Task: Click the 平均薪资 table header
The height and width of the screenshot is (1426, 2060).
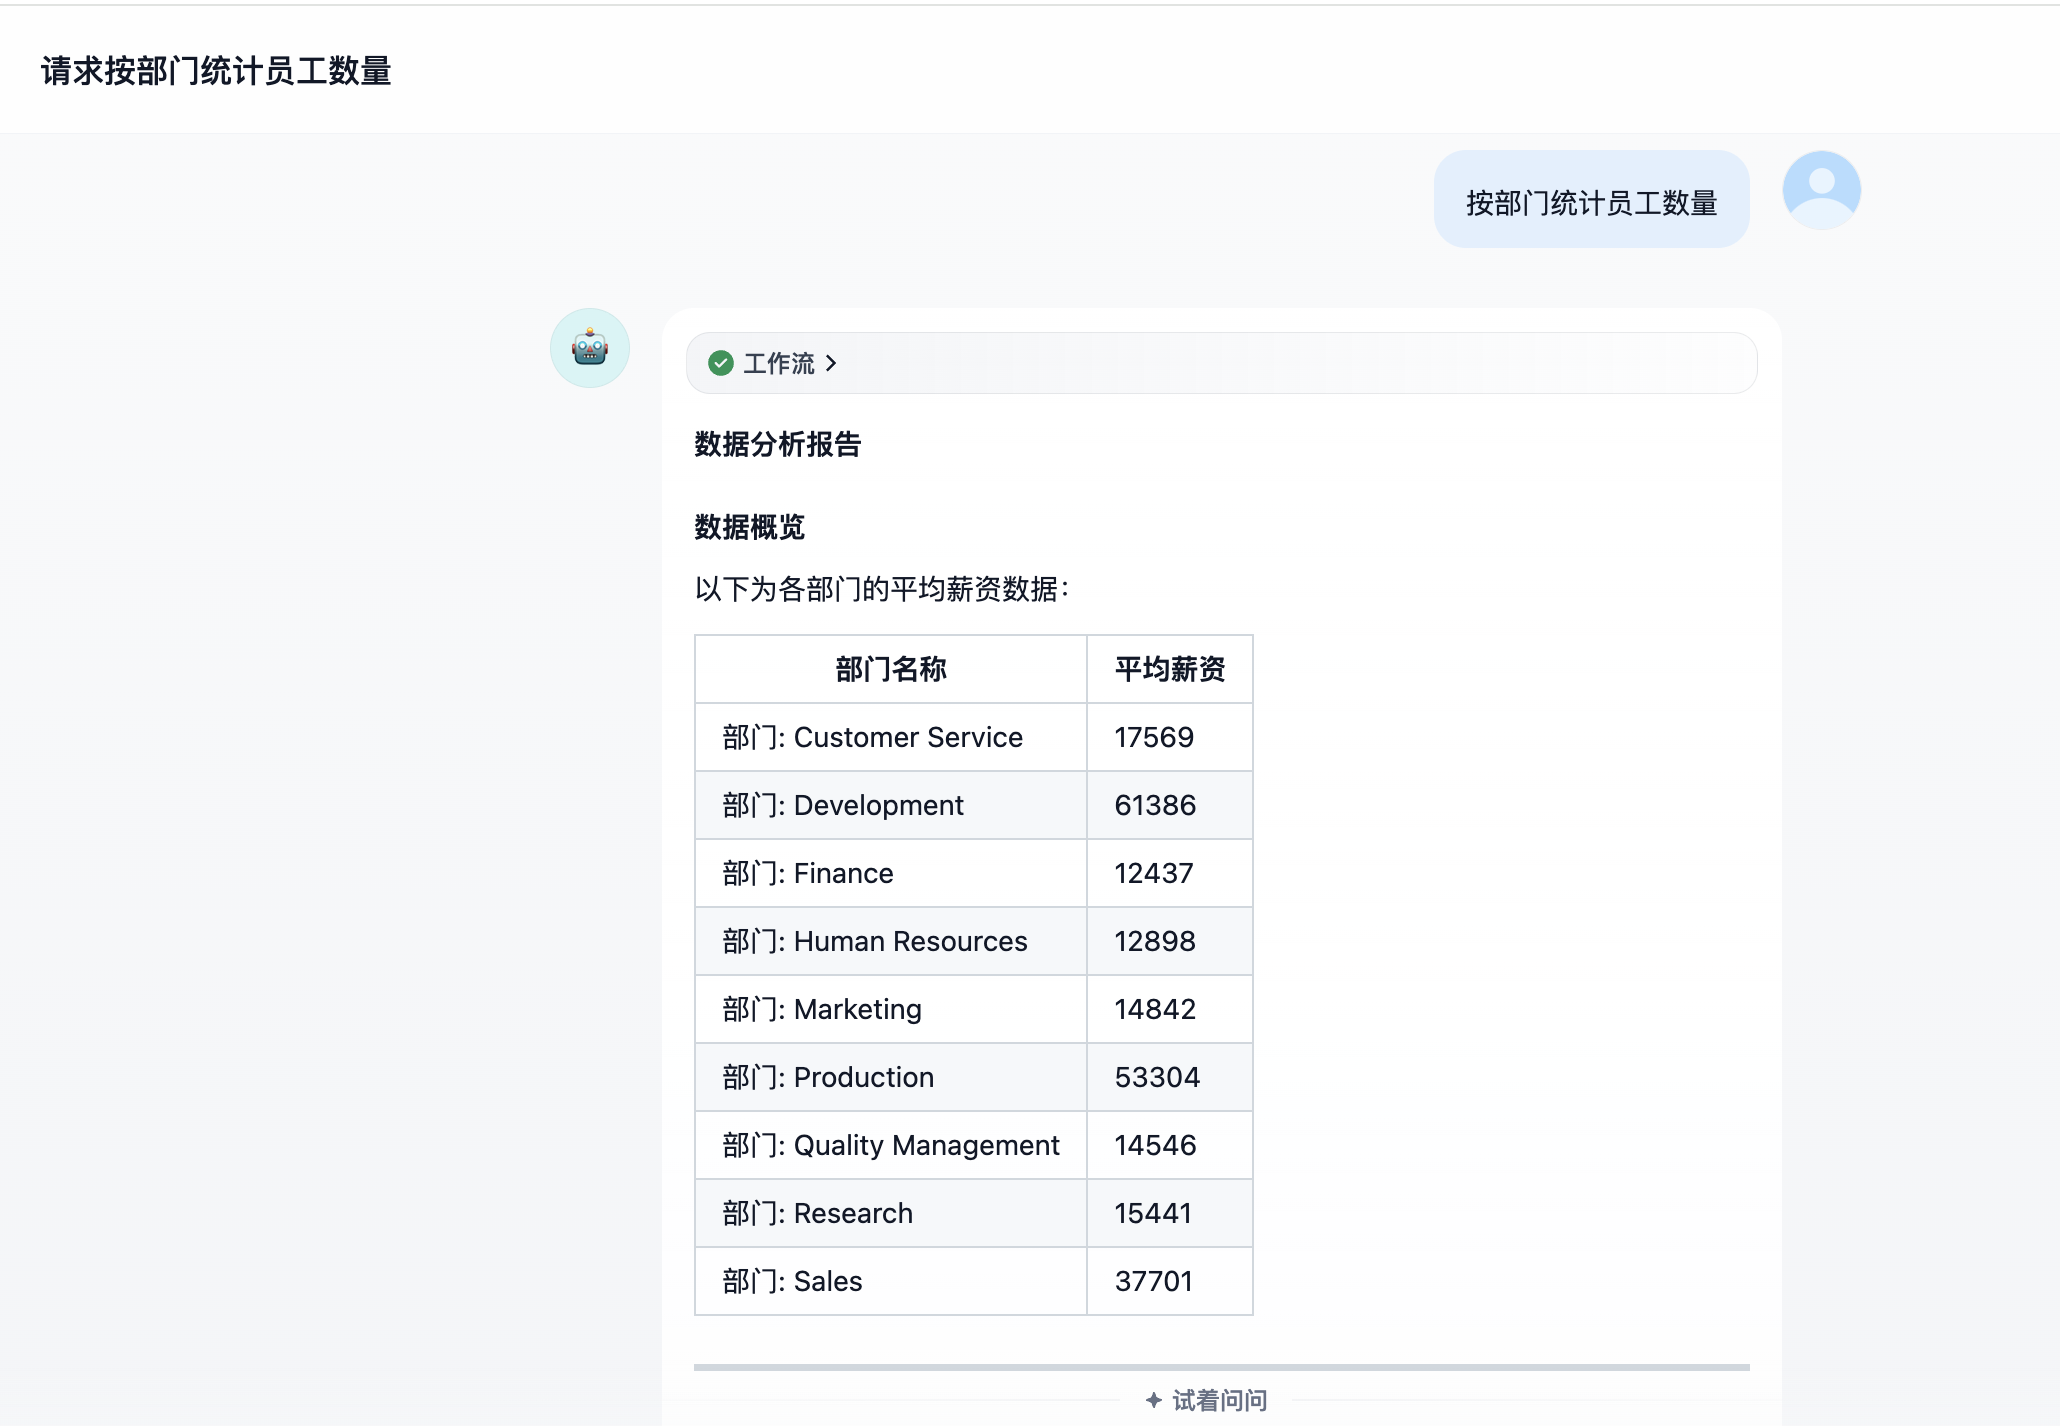Action: tap(1169, 669)
